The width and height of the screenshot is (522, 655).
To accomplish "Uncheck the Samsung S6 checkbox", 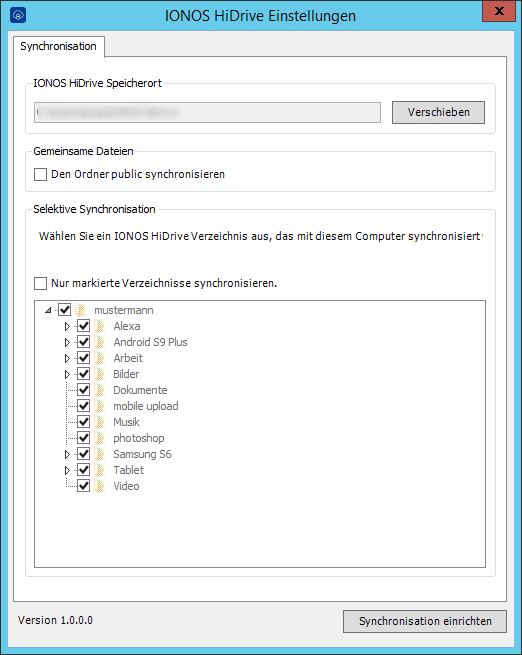I will pyautogui.click(x=84, y=454).
